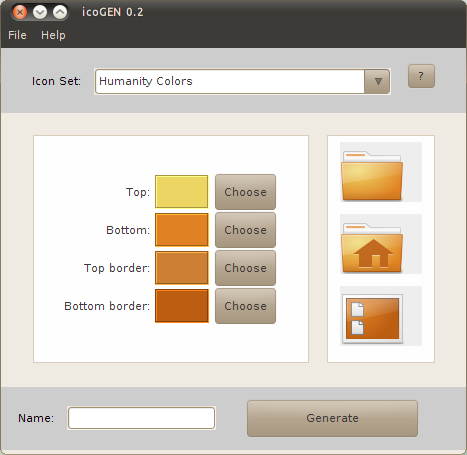Click the Generate button

[x=332, y=418]
